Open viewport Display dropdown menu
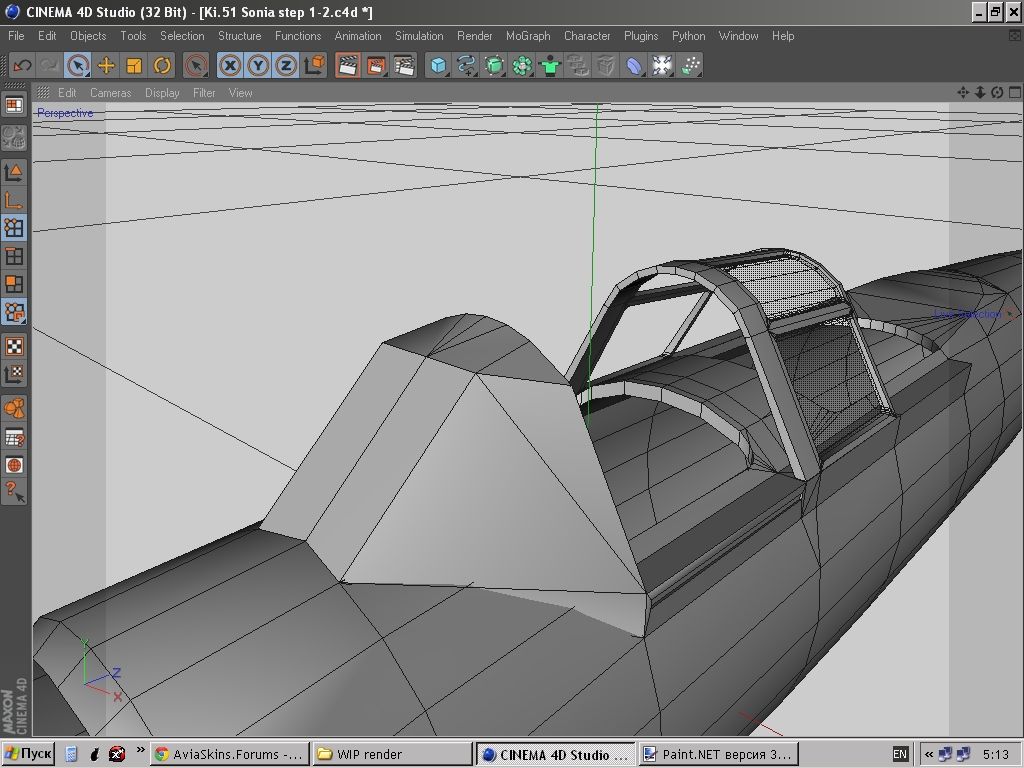 point(162,93)
